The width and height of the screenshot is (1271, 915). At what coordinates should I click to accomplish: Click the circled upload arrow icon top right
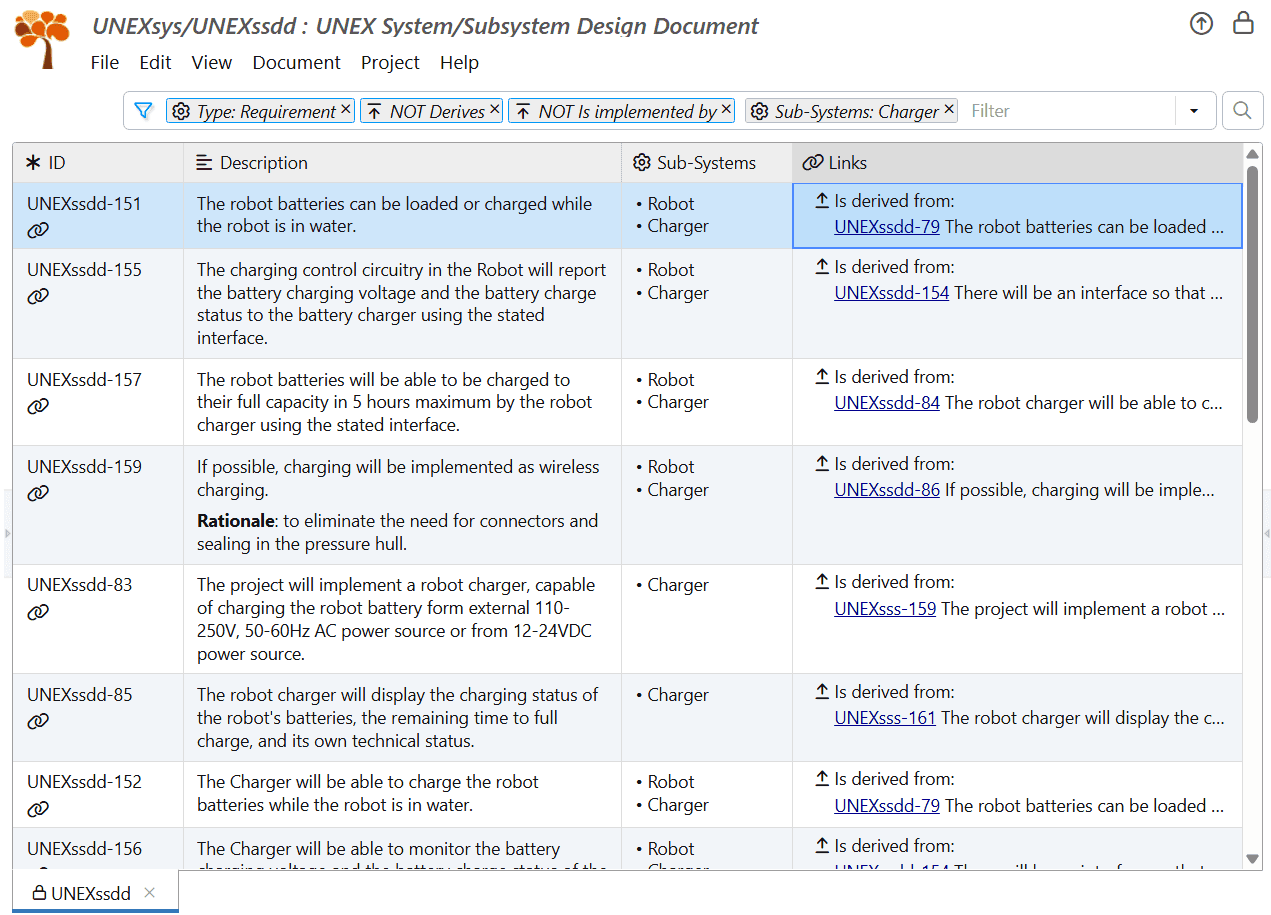tap(1201, 23)
